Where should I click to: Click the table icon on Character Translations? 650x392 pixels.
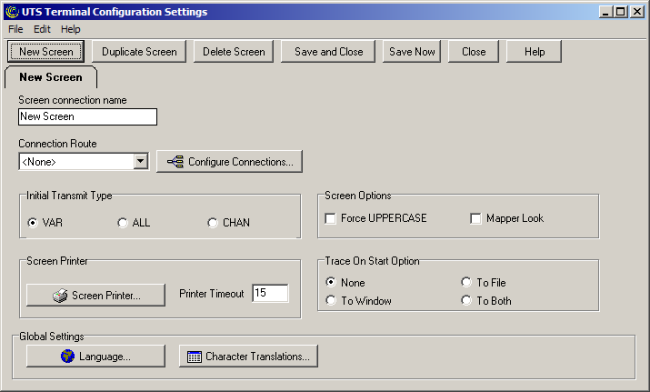click(x=194, y=356)
